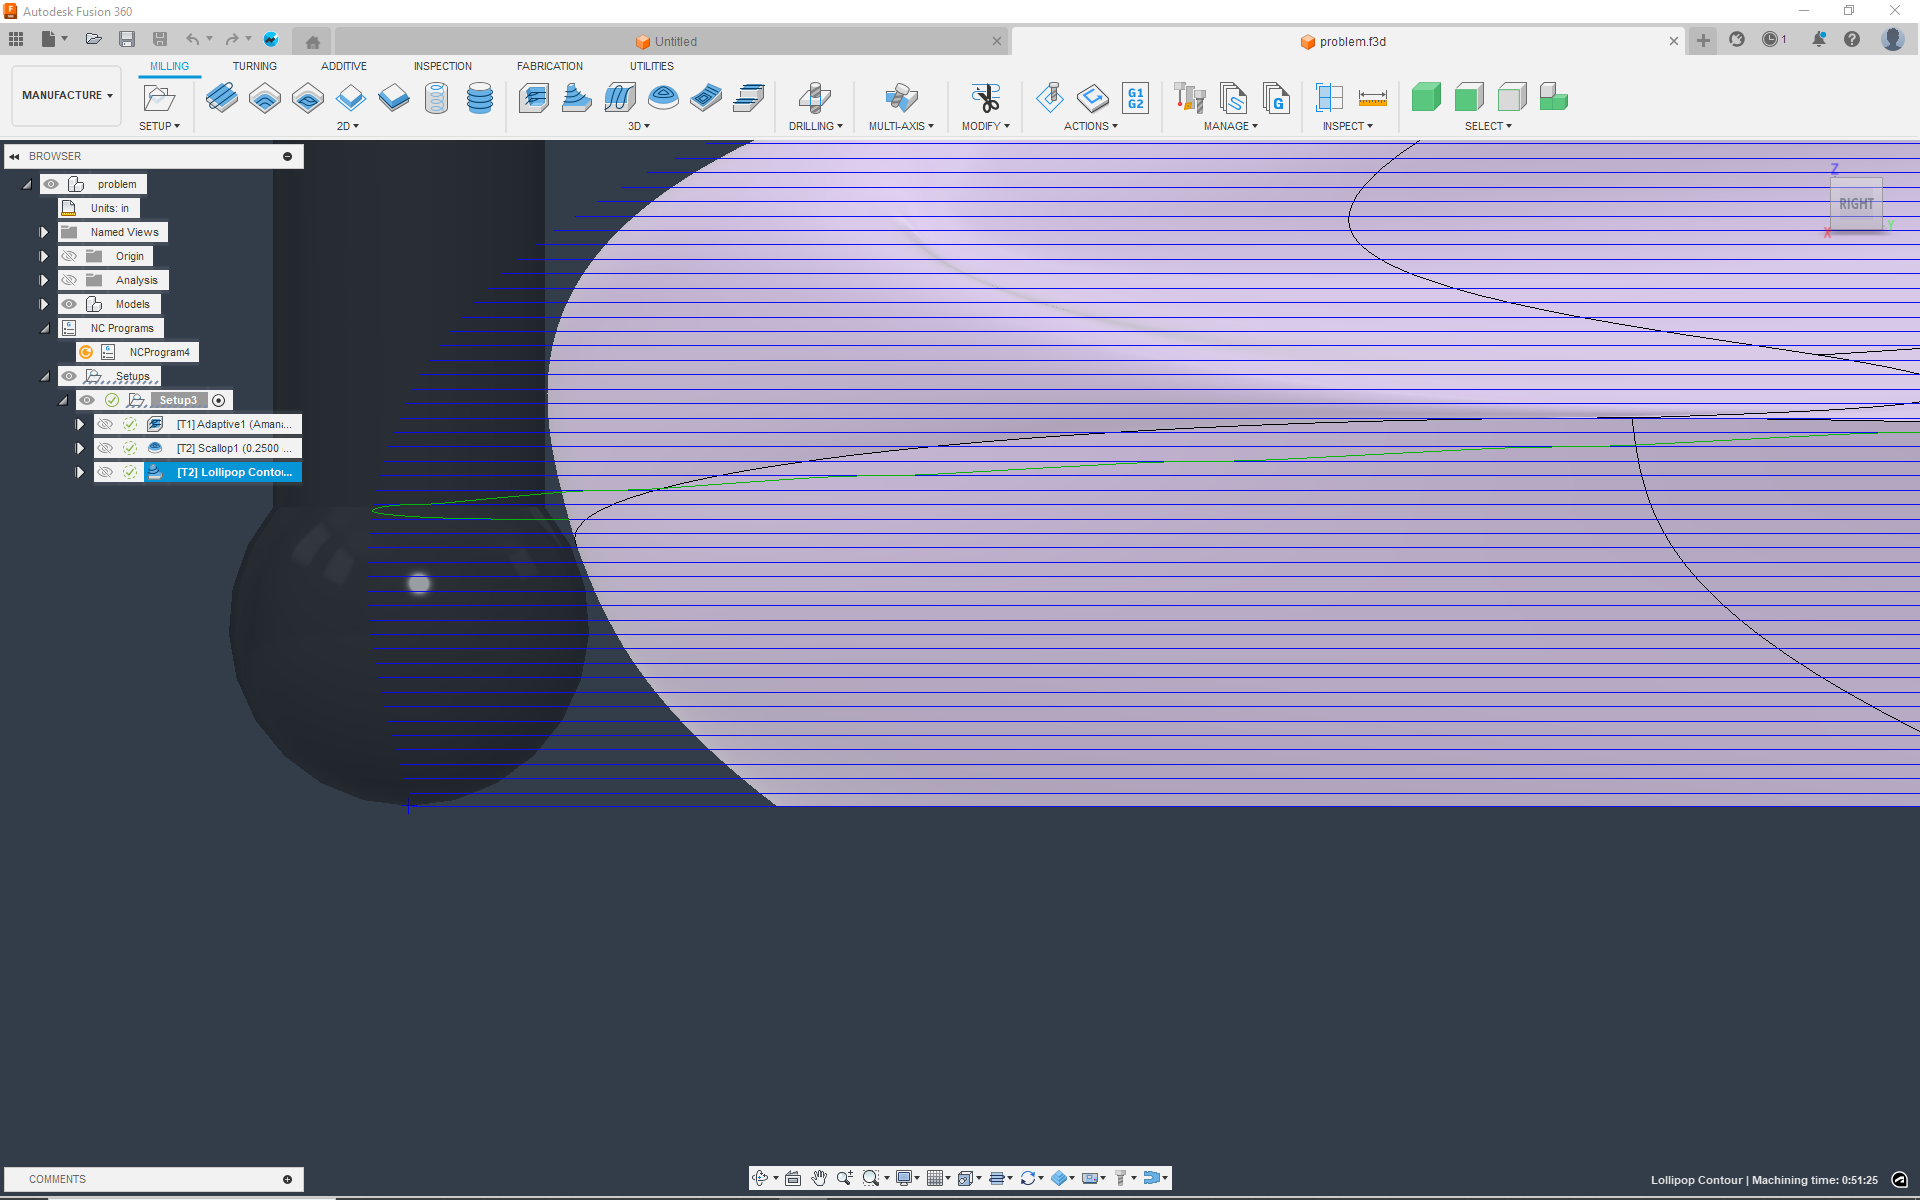
Task: Toggle visibility of the Origin folder
Action: [69, 255]
